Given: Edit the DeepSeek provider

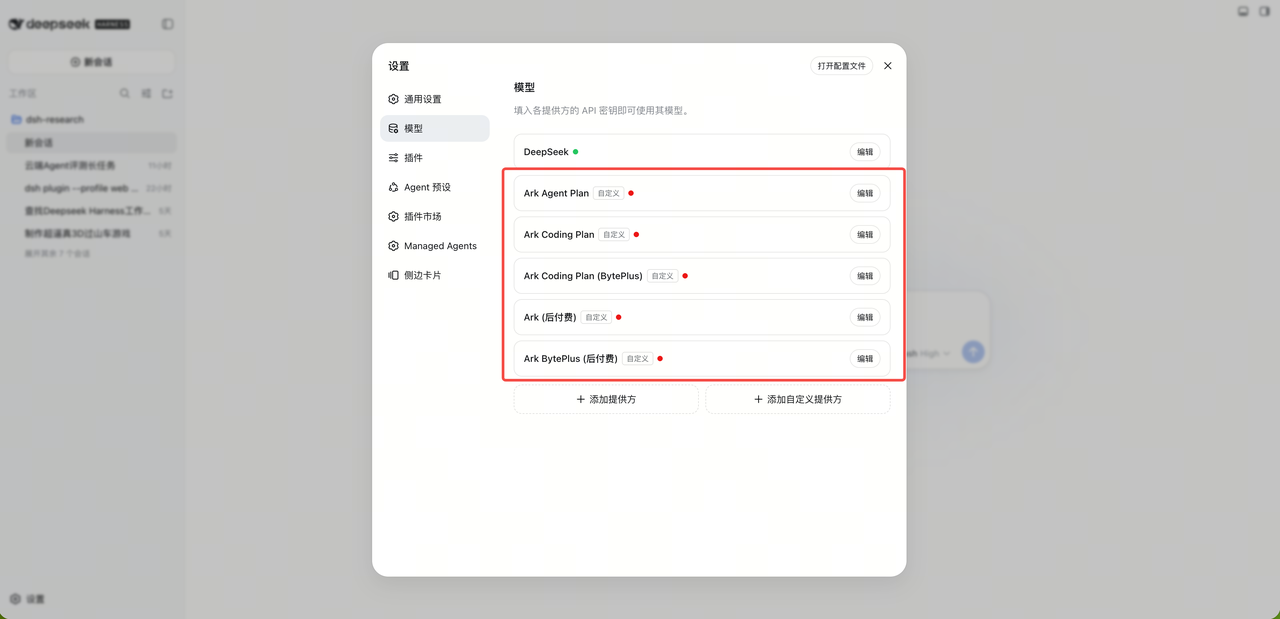Looking at the screenshot, I should [x=865, y=152].
